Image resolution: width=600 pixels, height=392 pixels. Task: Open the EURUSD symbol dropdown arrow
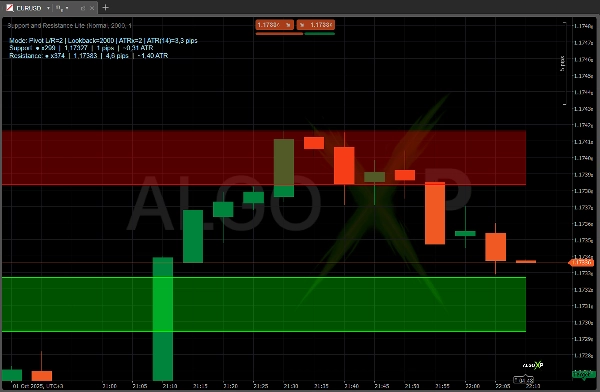point(48,8)
